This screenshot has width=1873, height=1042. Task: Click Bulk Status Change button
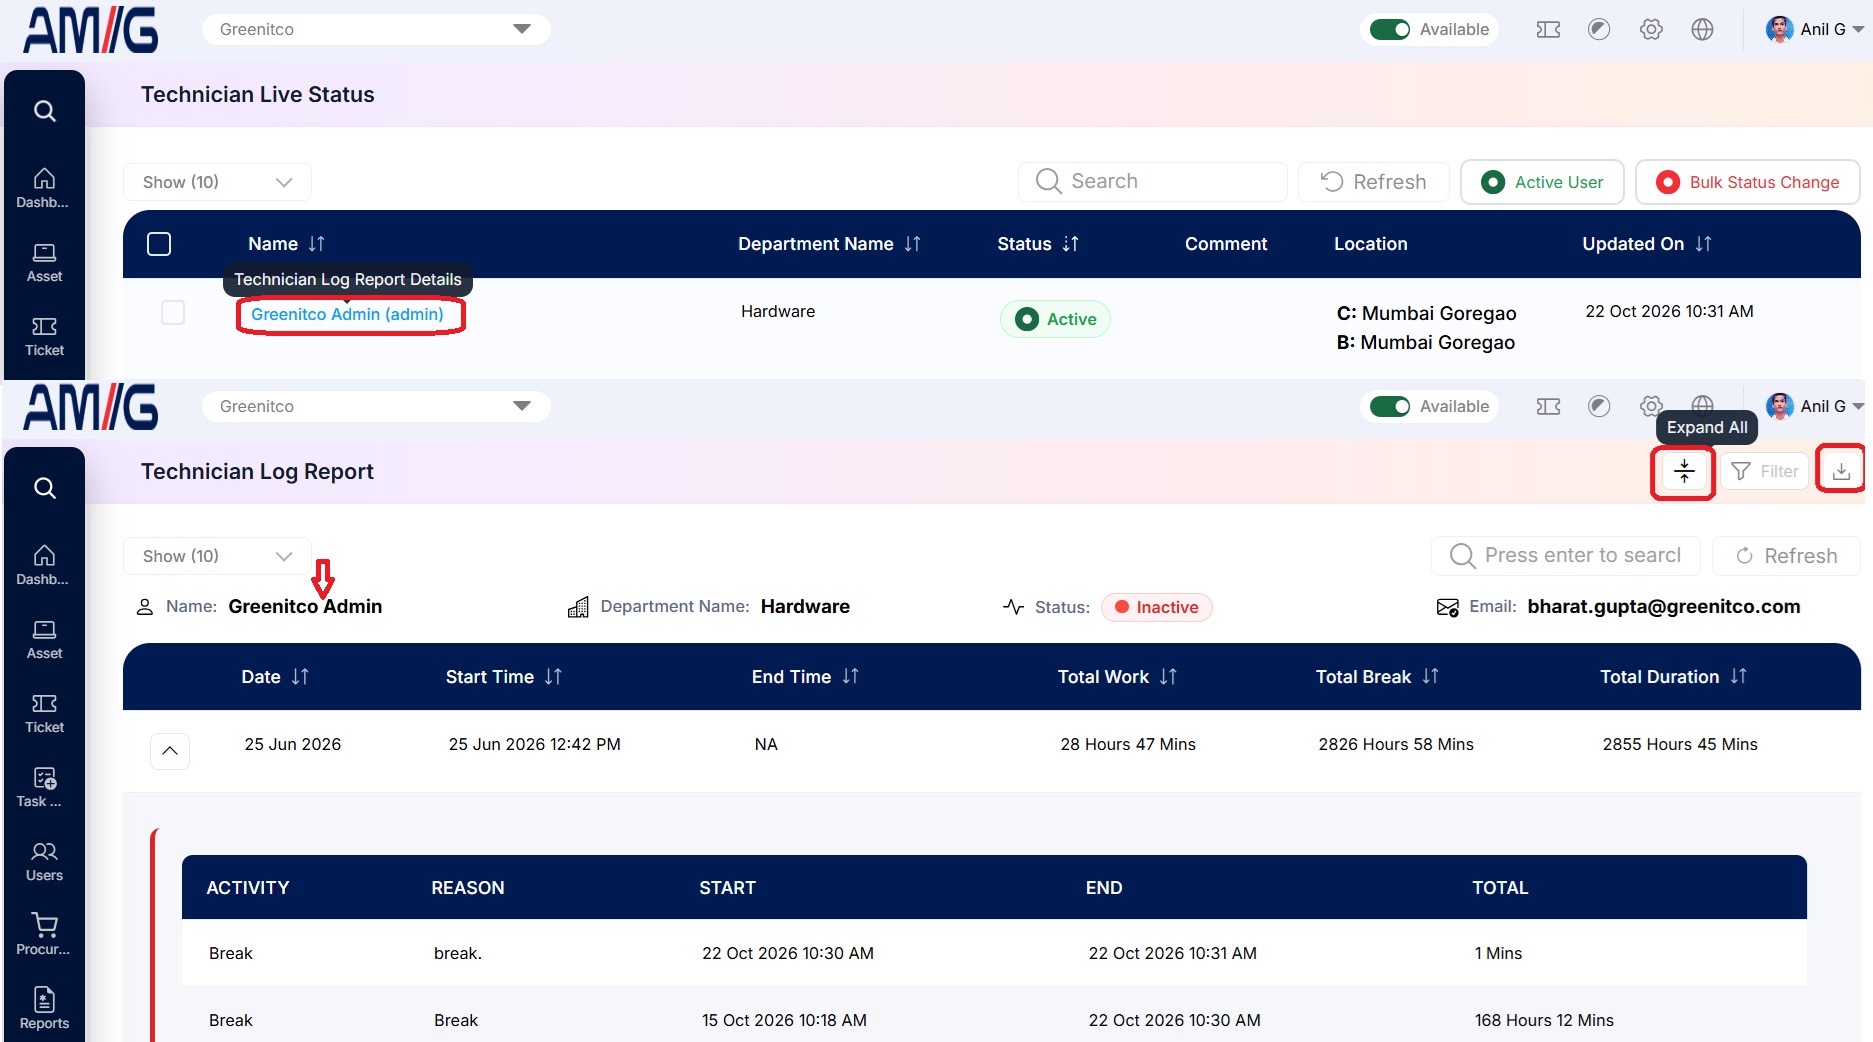(x=1747, y=182)
